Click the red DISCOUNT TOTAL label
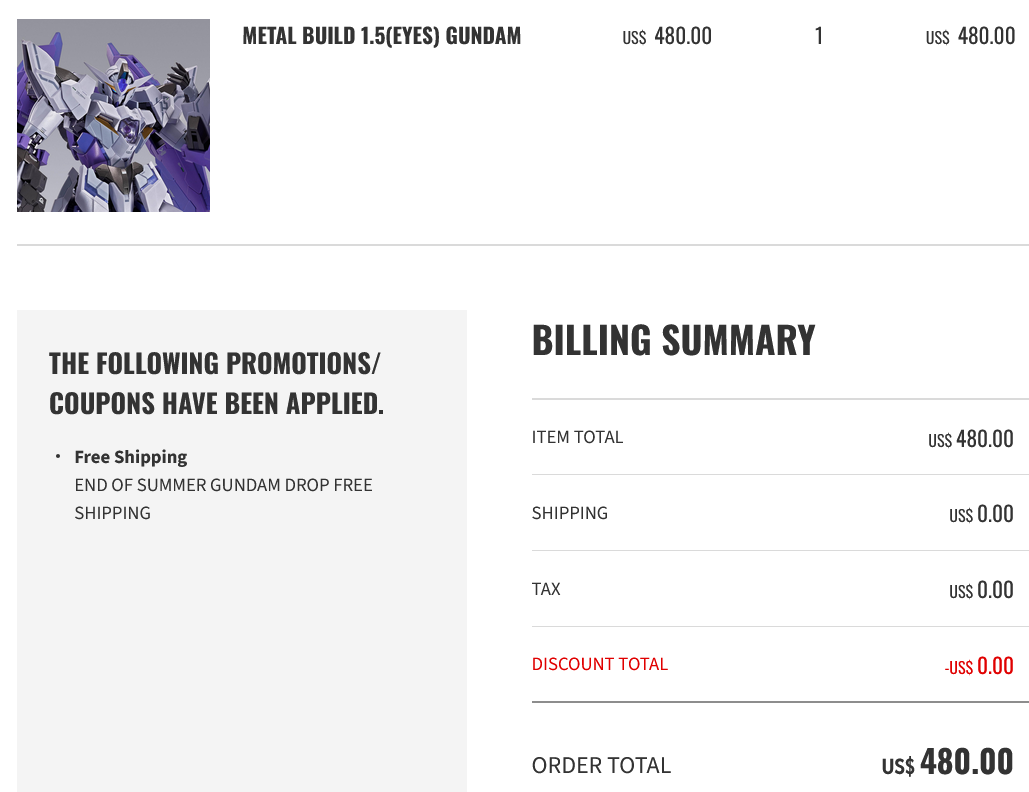Image resolution: width=1029 pixels, height=792 pixels. point(599,664)
